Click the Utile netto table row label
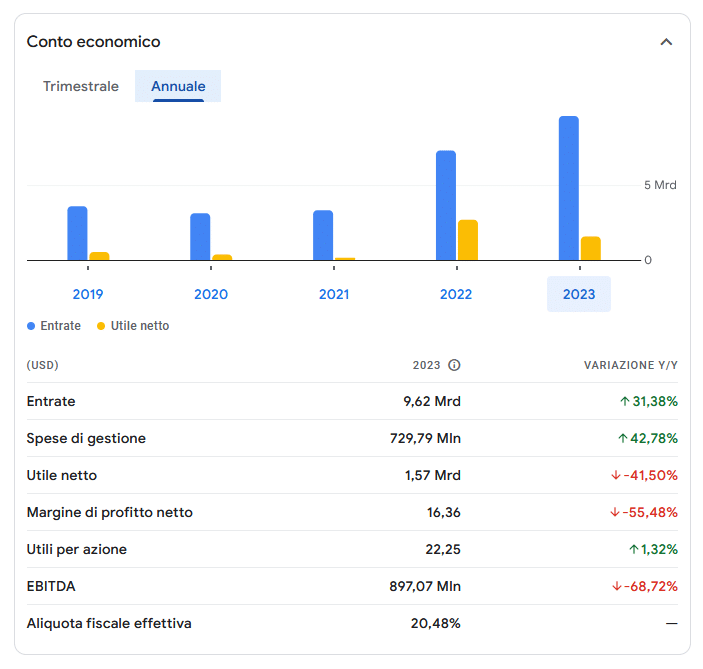 pyautogui.click(x=61, y=475)
